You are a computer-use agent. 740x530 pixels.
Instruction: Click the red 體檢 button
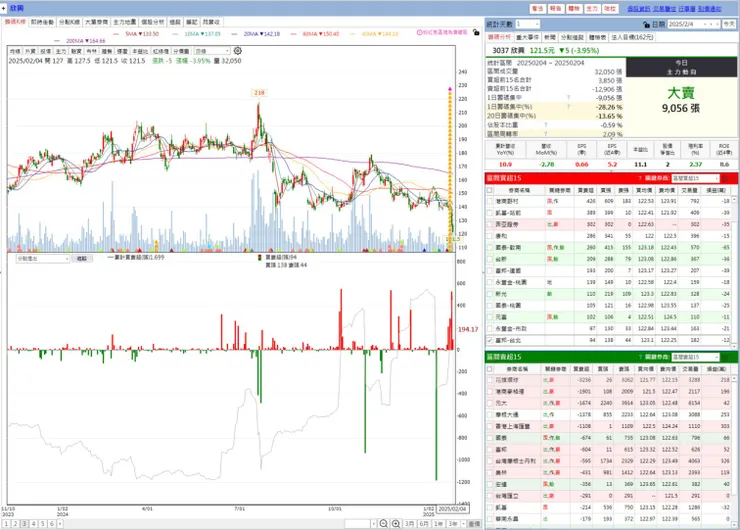tap(574, 9)
